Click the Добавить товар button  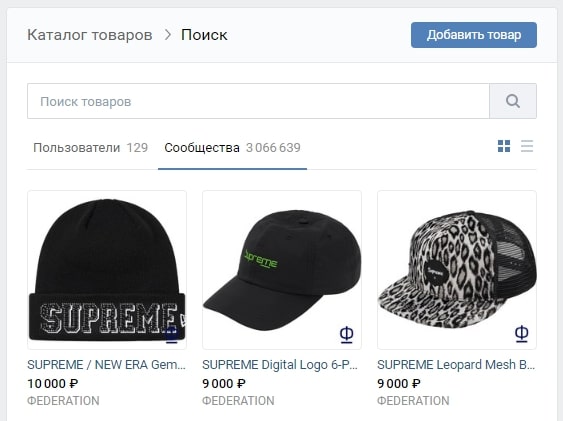pyautogui.click(x=474, y=35)
